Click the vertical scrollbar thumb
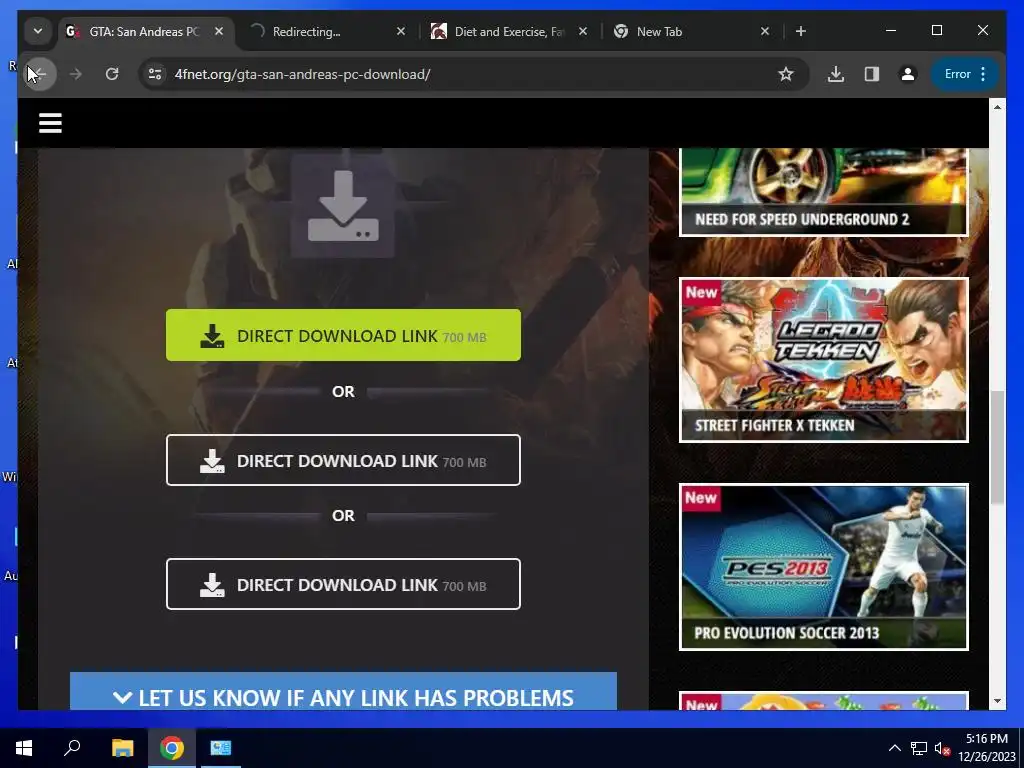 pyautogui.click(x=997, y=448)
